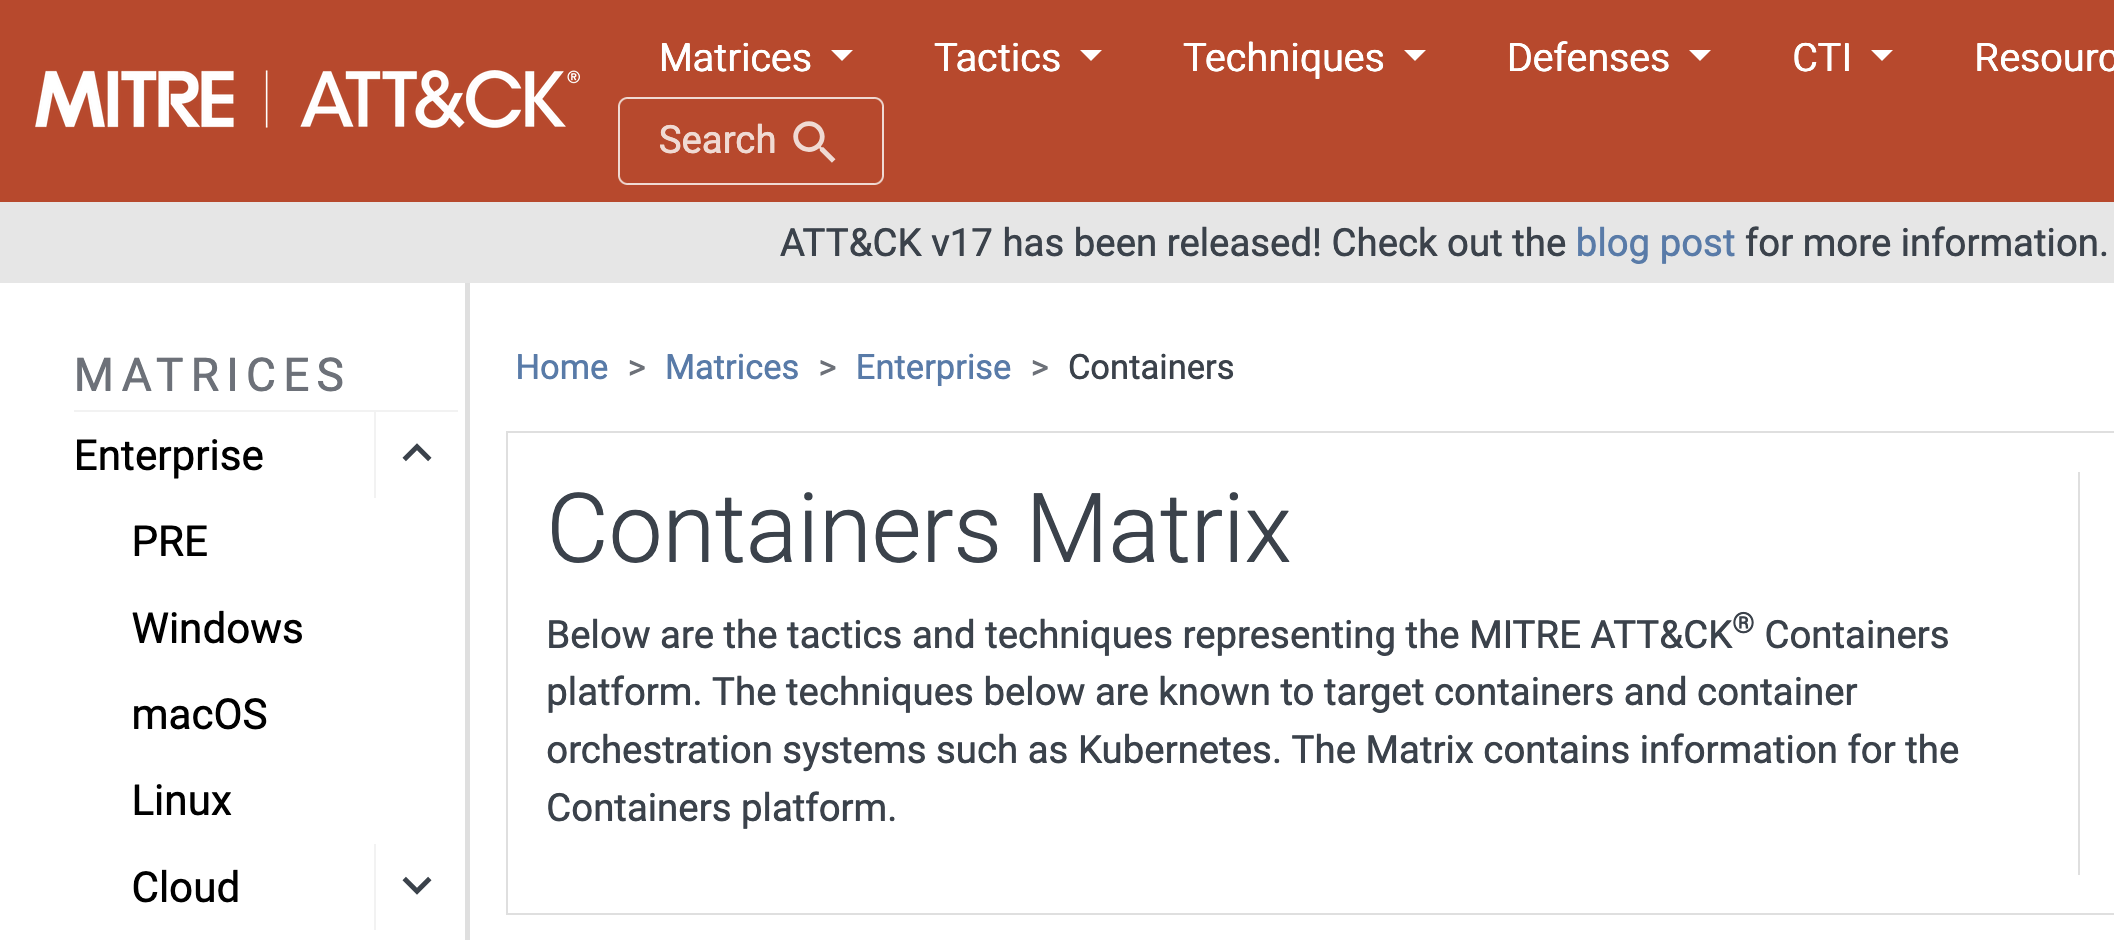Open the Enterprise breadcrumb link
Viewport: 2114px width, 940px height.
933,367
